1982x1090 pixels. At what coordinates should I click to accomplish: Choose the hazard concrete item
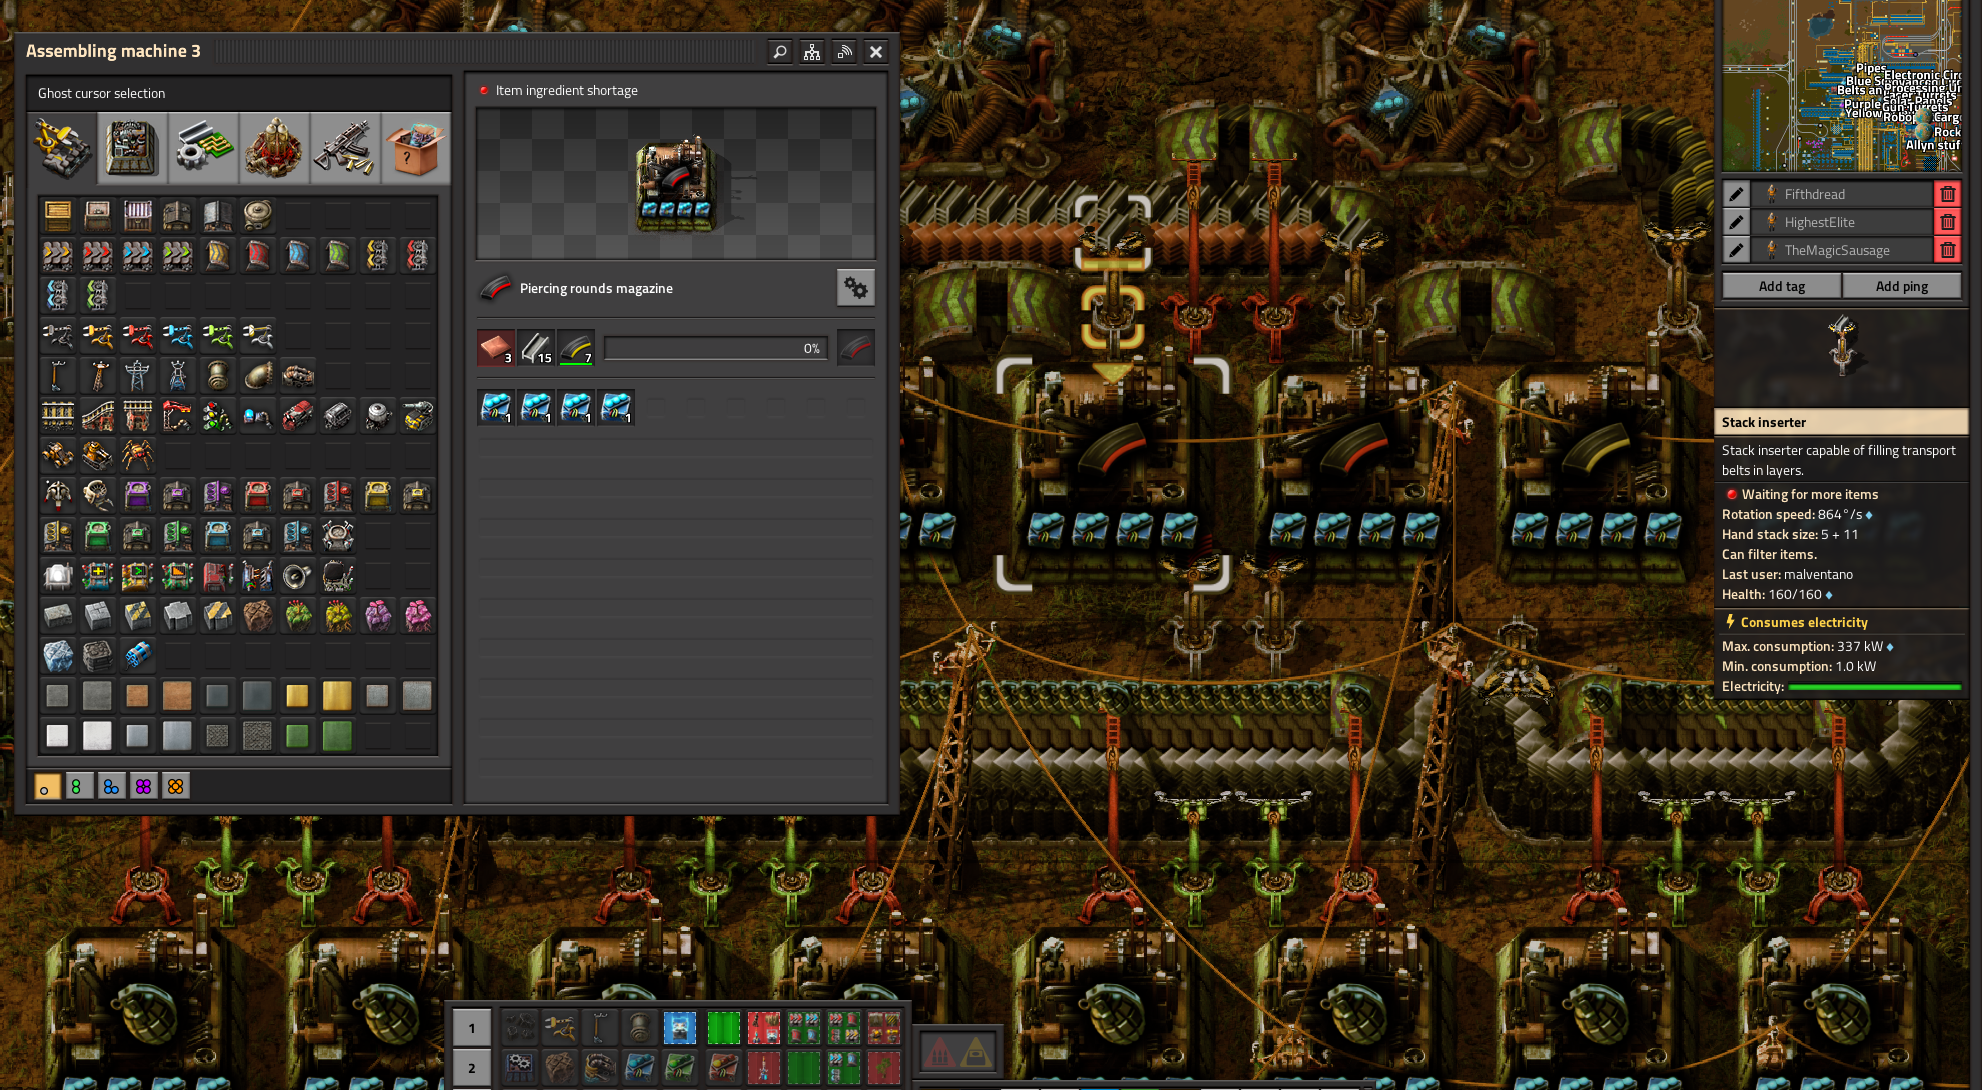138,615
